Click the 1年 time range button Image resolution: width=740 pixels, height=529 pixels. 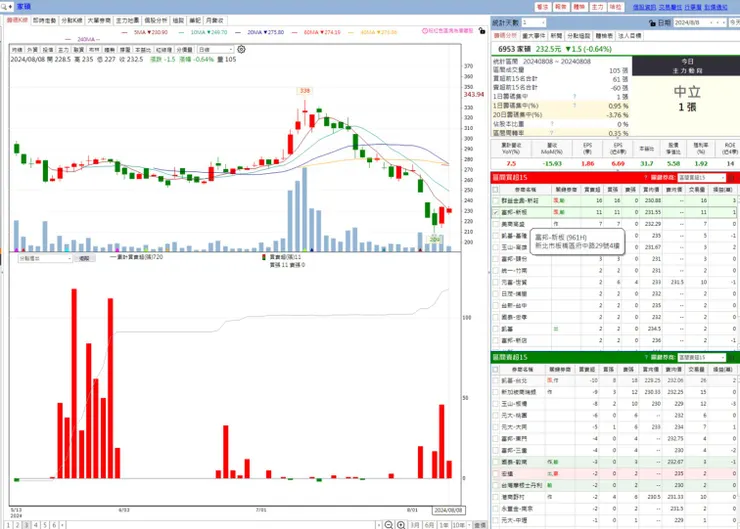click(x=444, y=525)
